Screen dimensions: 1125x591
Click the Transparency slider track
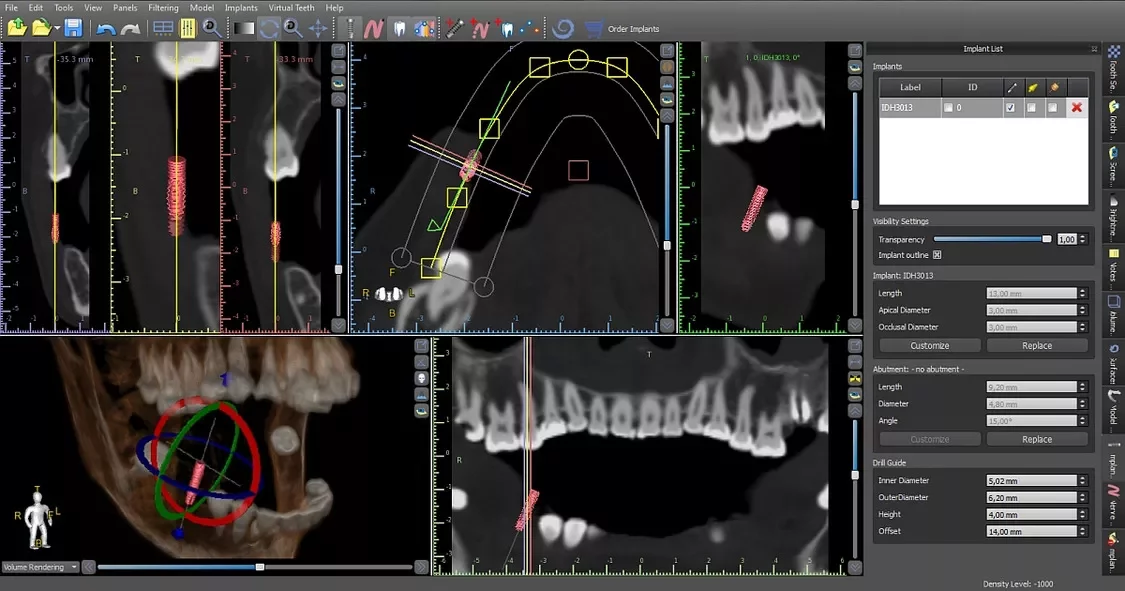tap(990, 239)
